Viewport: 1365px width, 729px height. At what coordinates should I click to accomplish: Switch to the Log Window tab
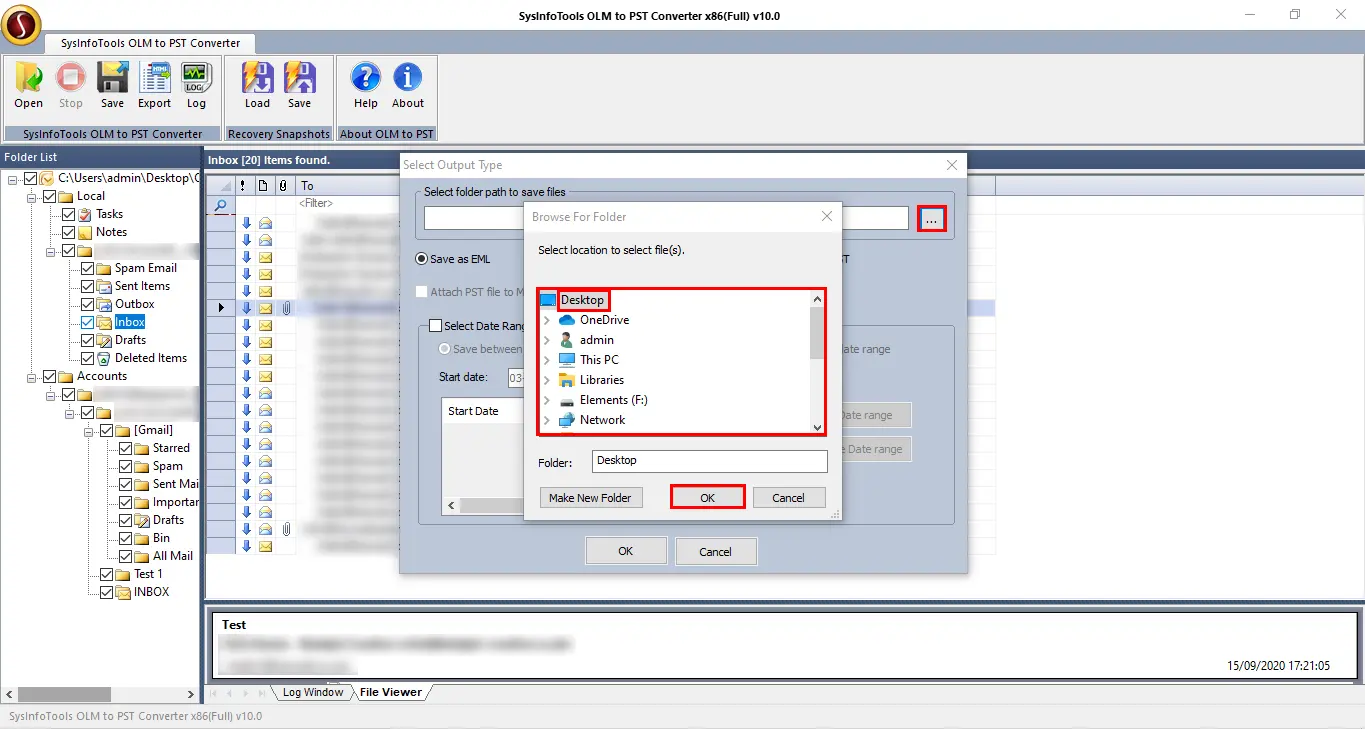pyautogui.click(x=312, y=692)
